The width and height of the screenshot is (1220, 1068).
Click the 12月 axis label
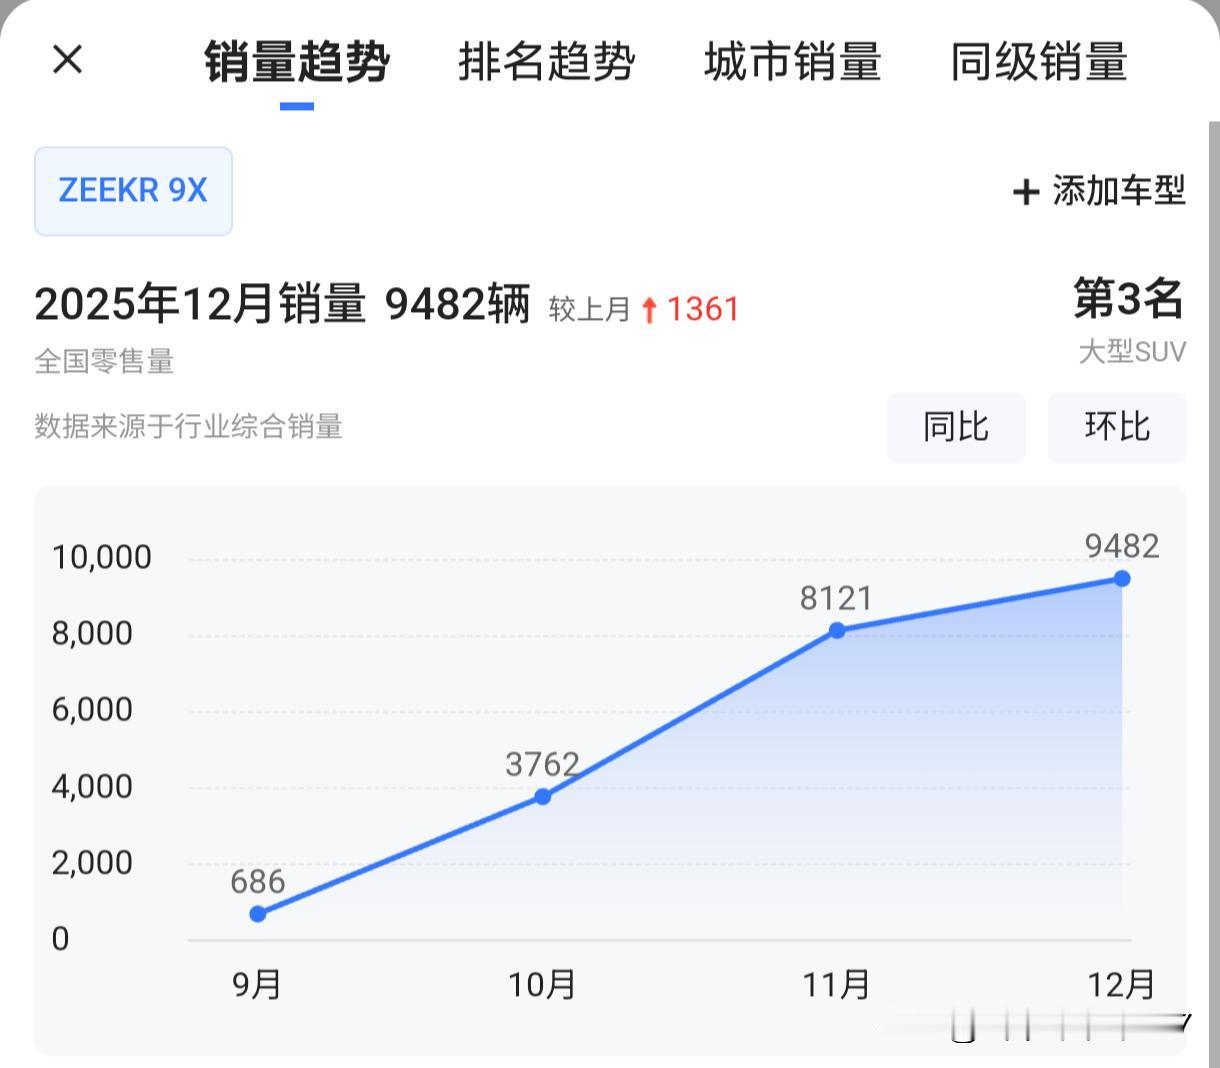click(1121, 985)
